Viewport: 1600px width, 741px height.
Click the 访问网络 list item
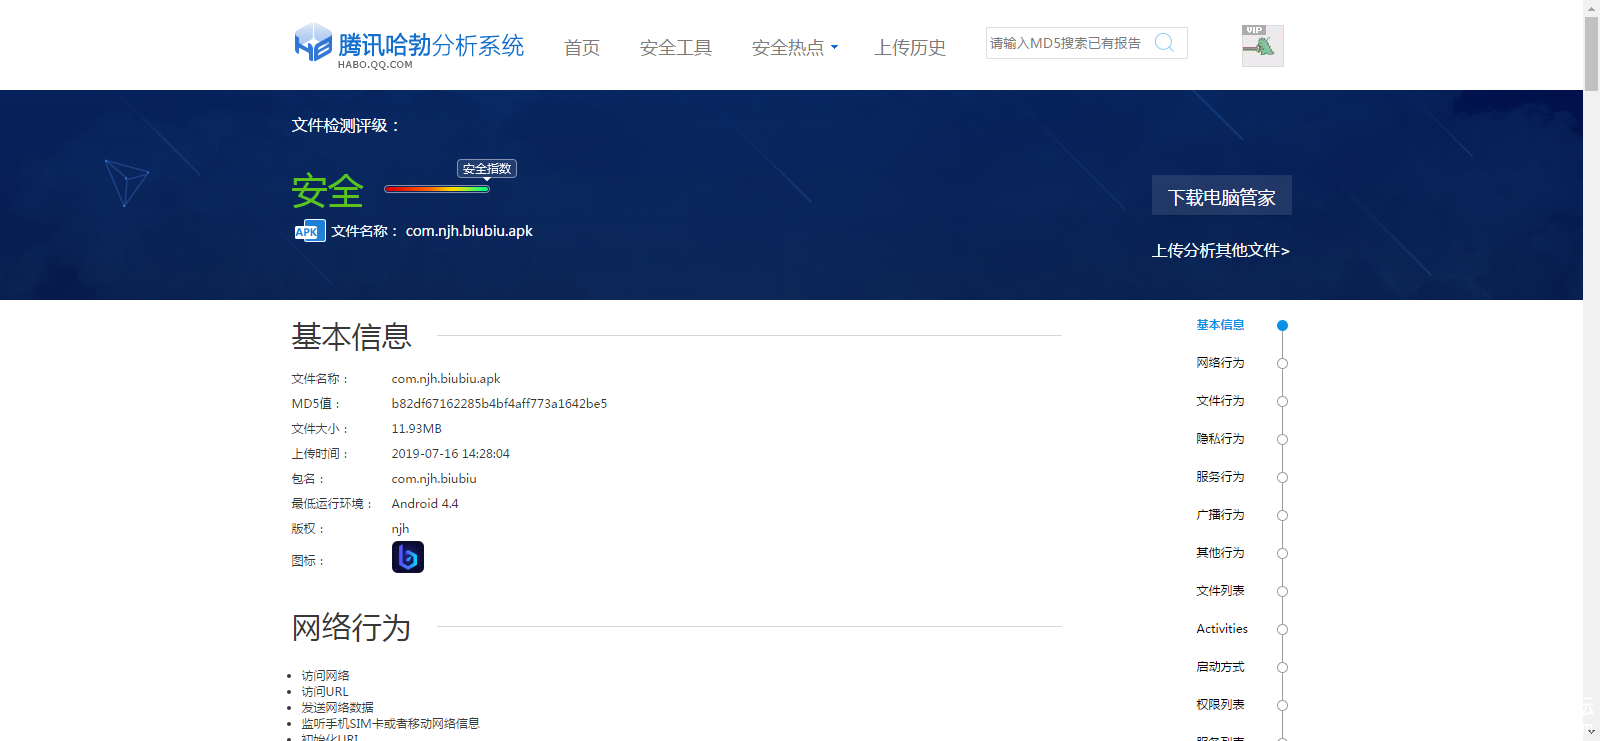pos(325,676)
